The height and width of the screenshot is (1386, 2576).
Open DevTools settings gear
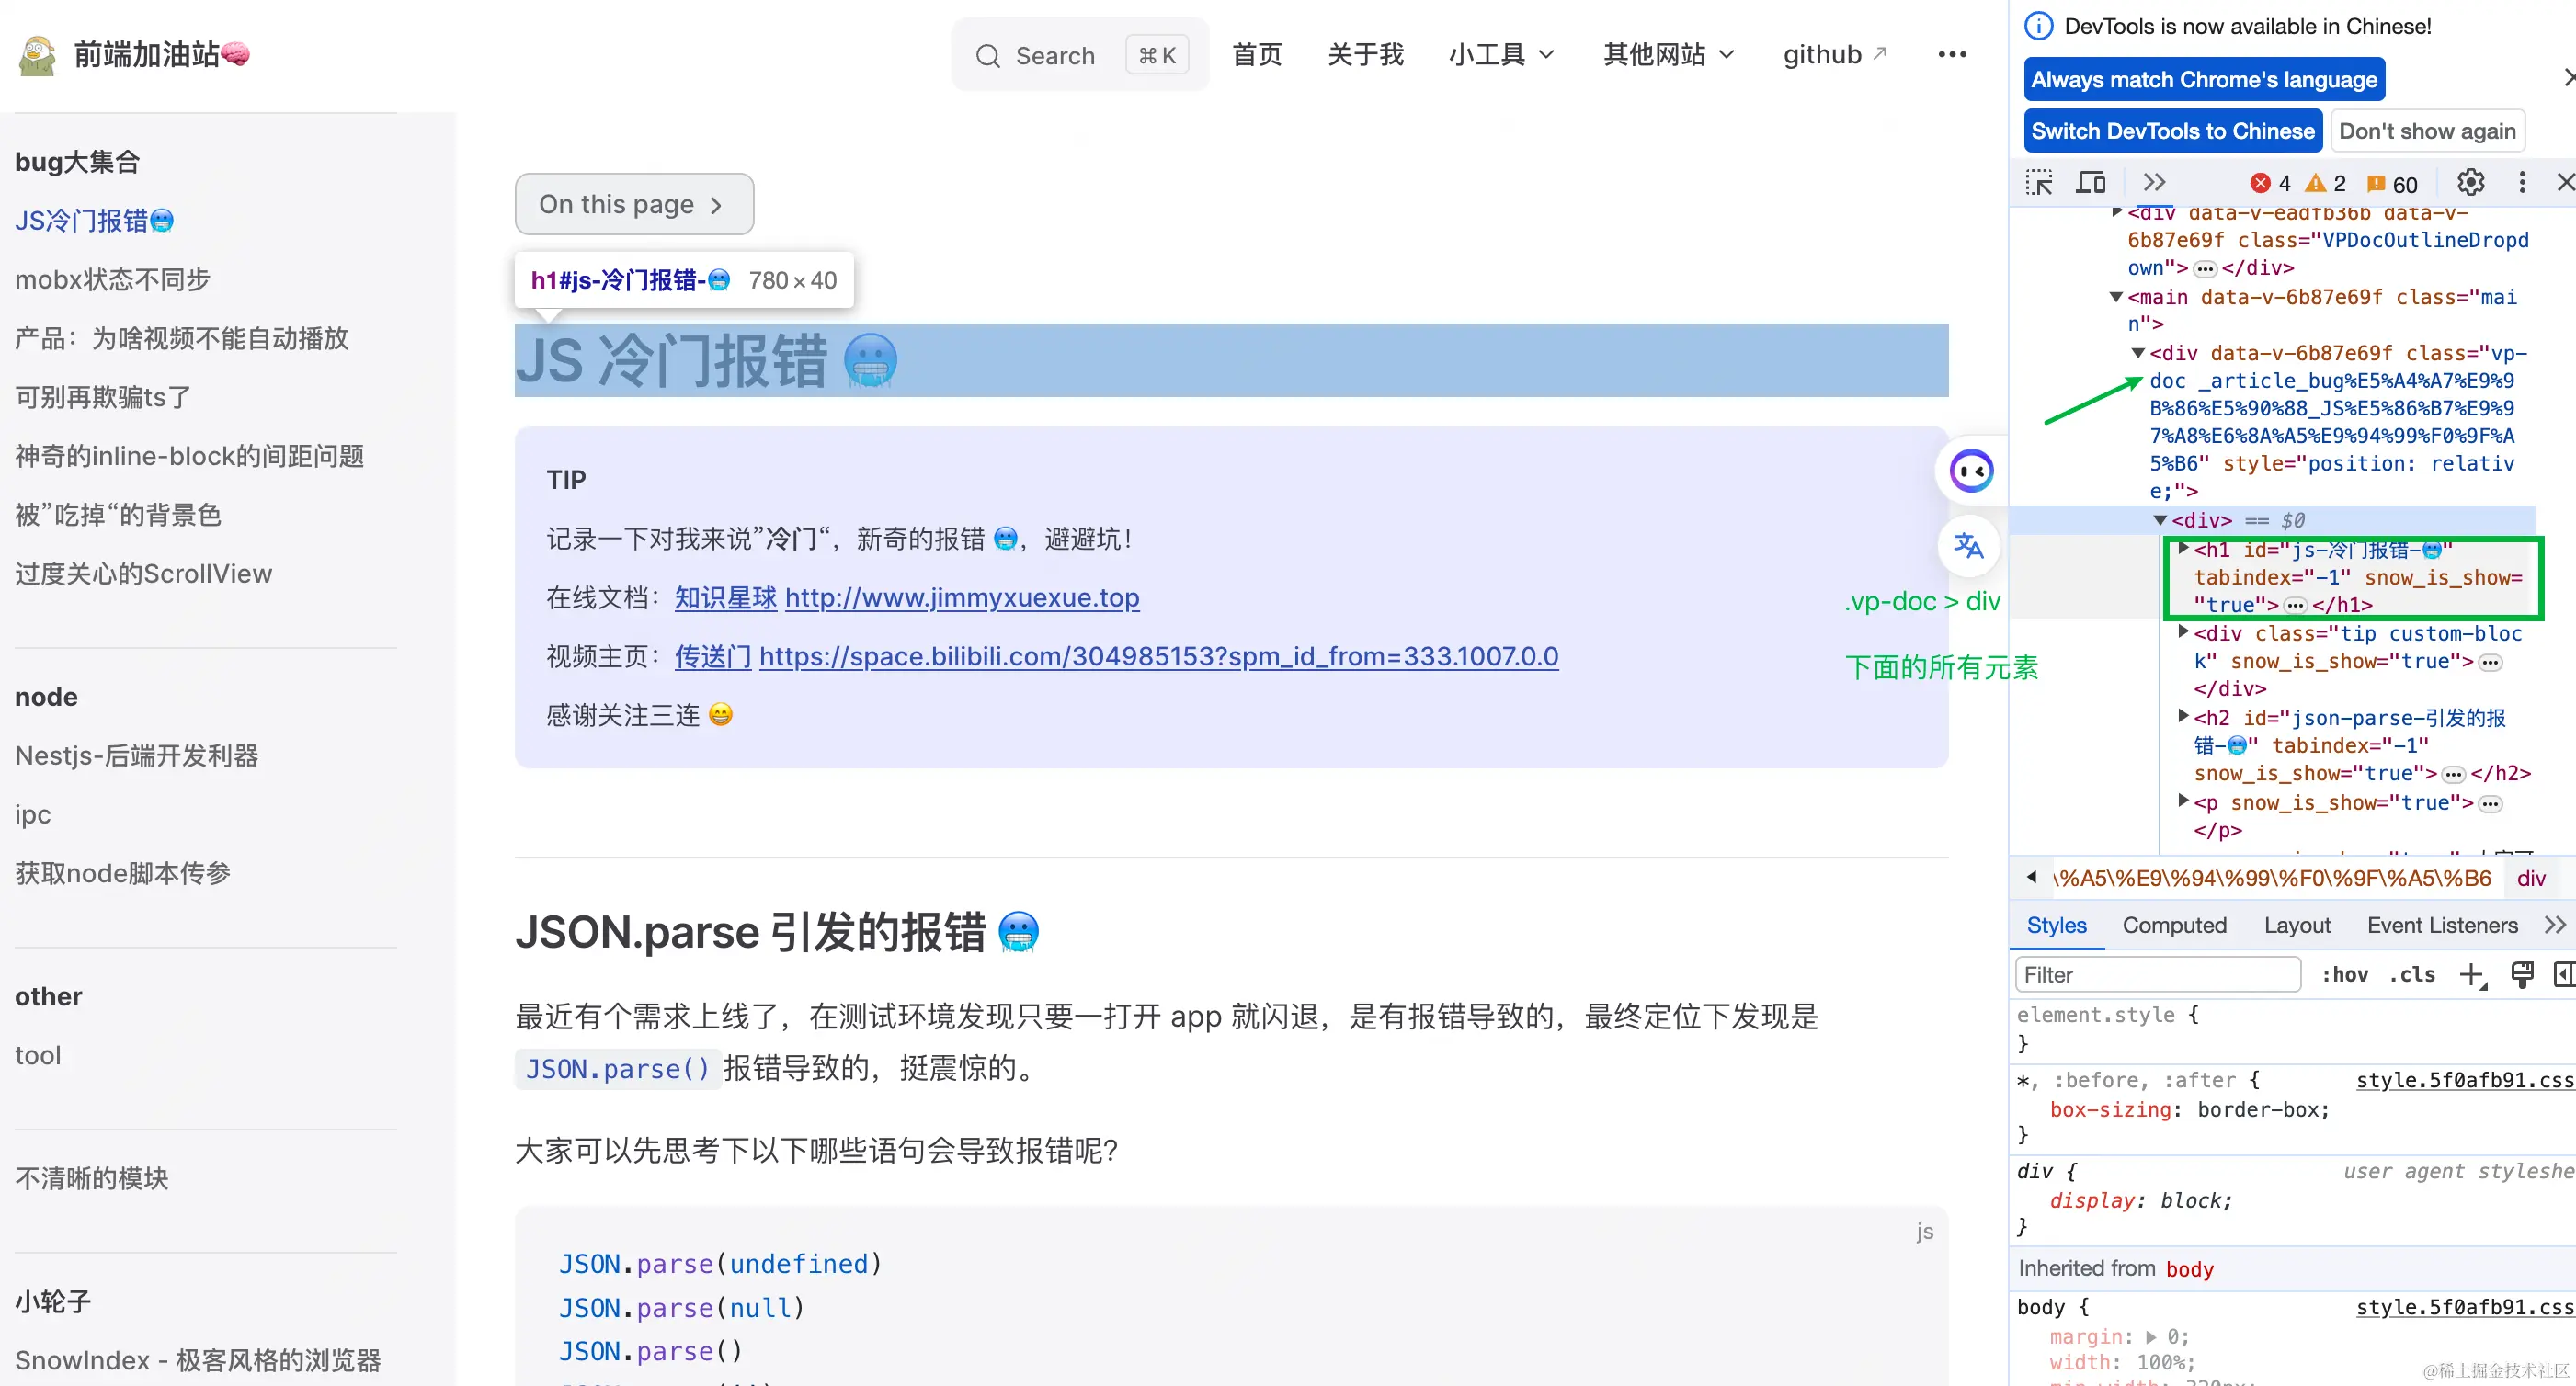click(x=2470, y=182)
